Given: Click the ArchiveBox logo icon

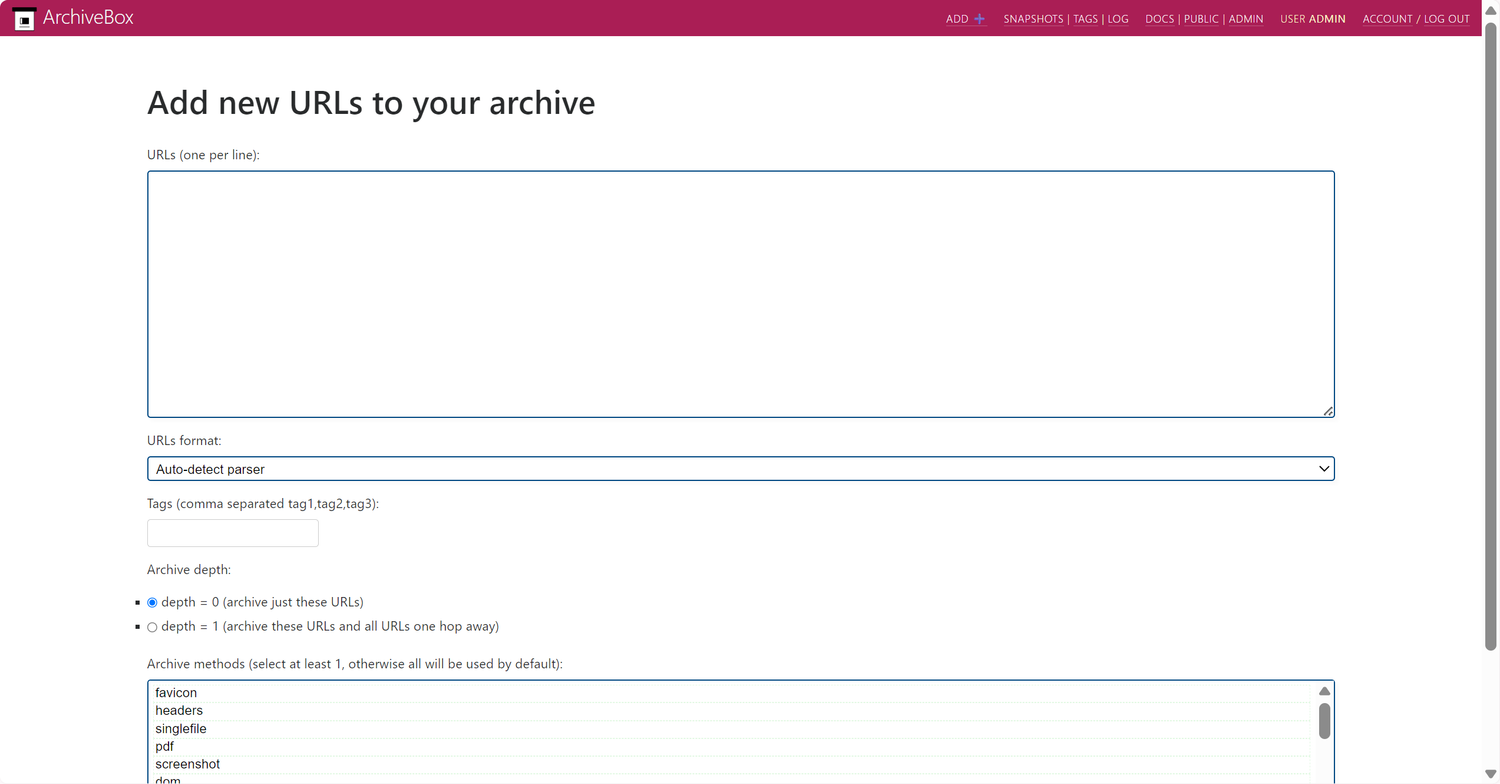Looking at the screenshot, I should (x=24, y=18).
